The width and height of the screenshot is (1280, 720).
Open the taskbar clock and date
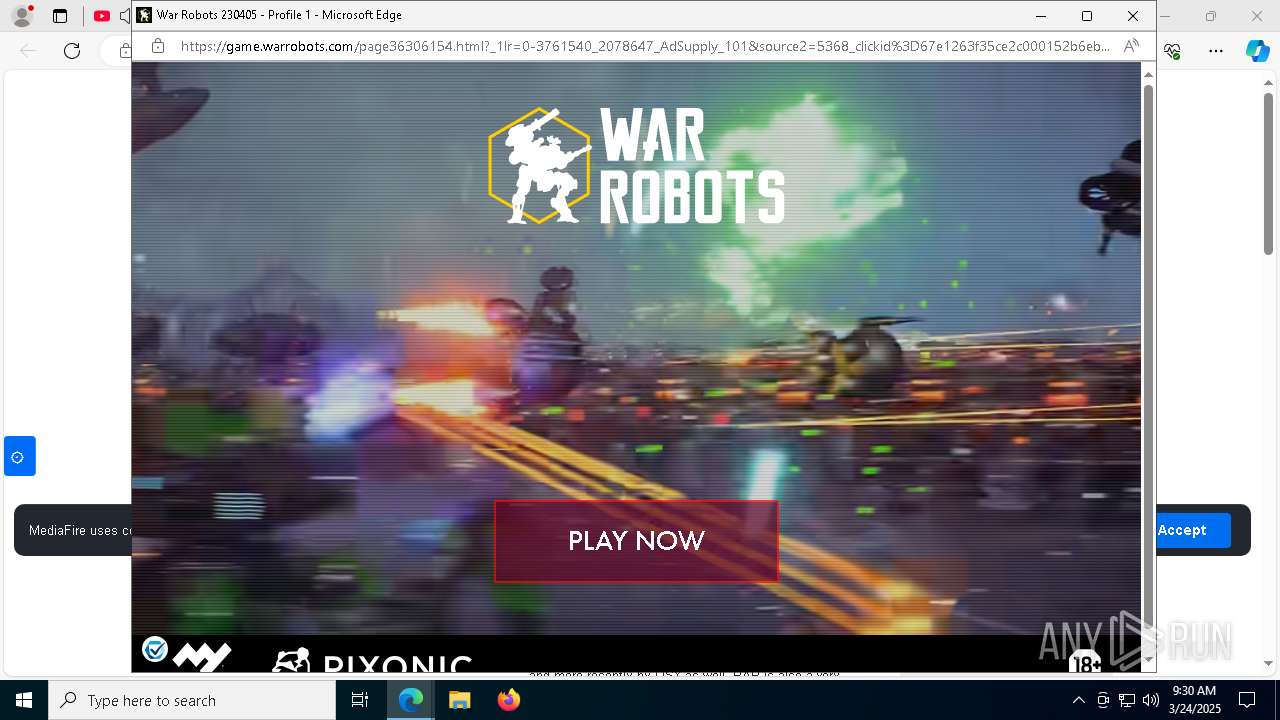[1193, 700]
